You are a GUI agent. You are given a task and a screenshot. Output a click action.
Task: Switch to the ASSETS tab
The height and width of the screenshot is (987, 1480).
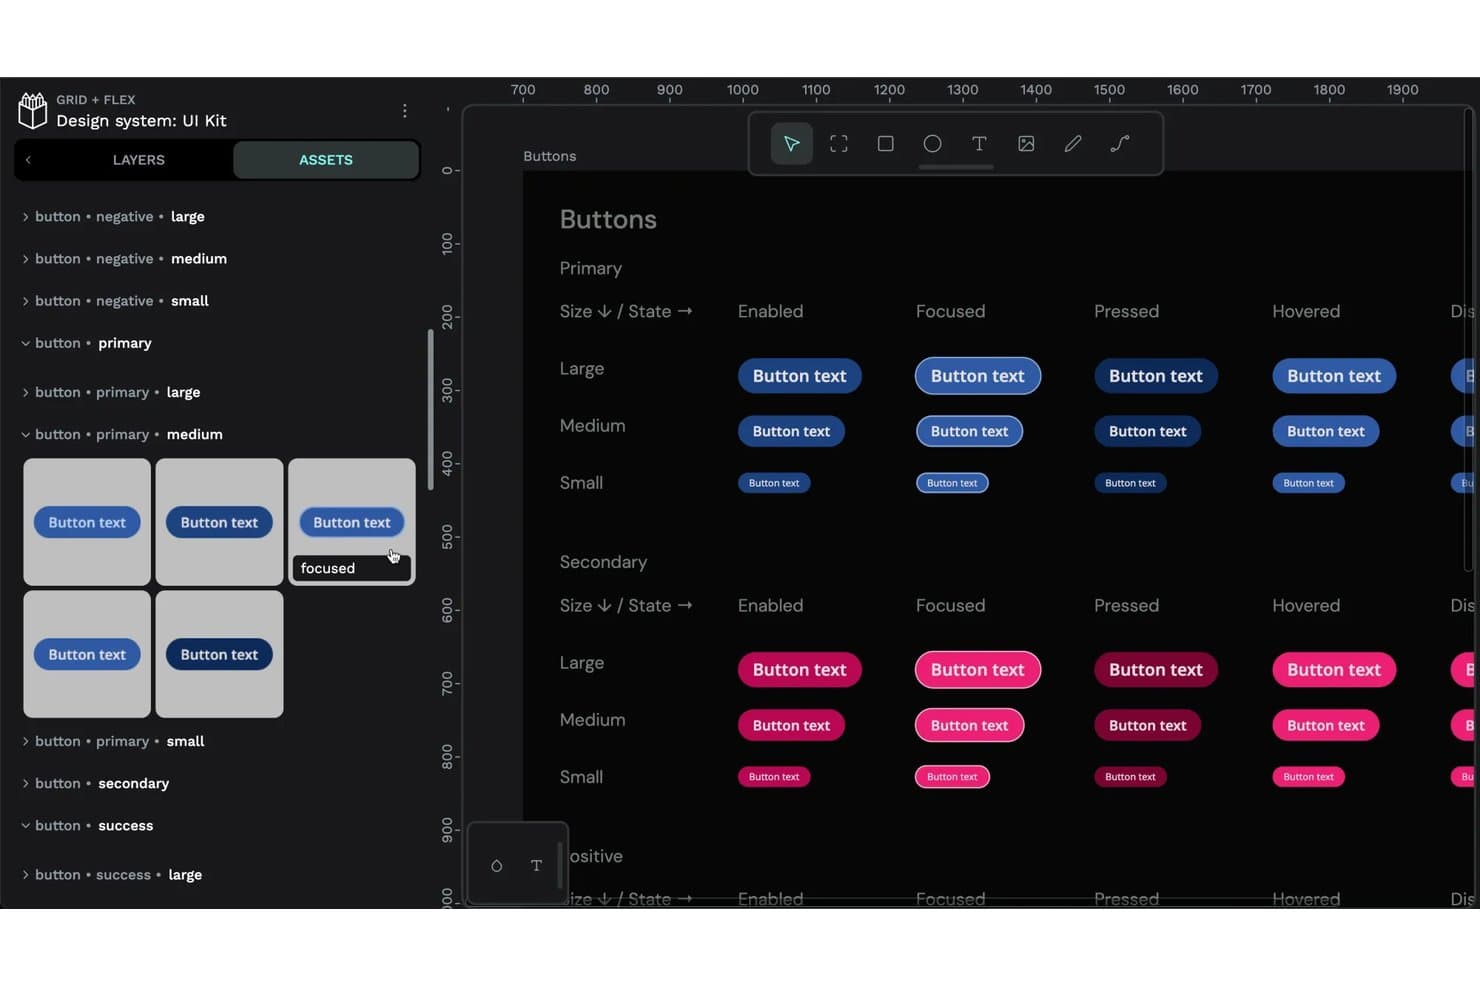point(326,160)
